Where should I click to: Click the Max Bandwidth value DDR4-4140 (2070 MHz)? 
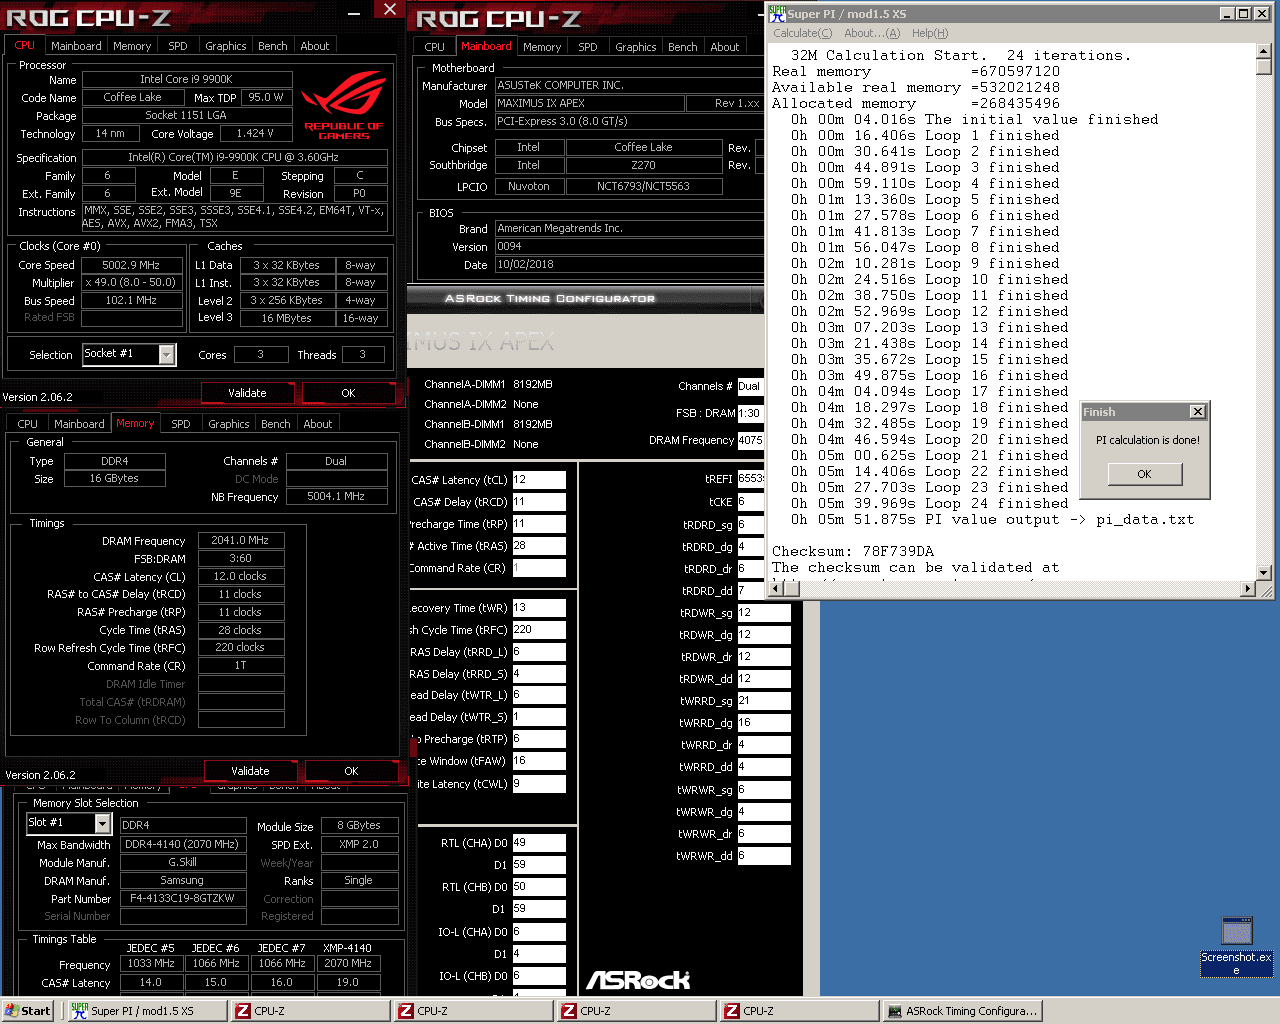coord(183,844)
